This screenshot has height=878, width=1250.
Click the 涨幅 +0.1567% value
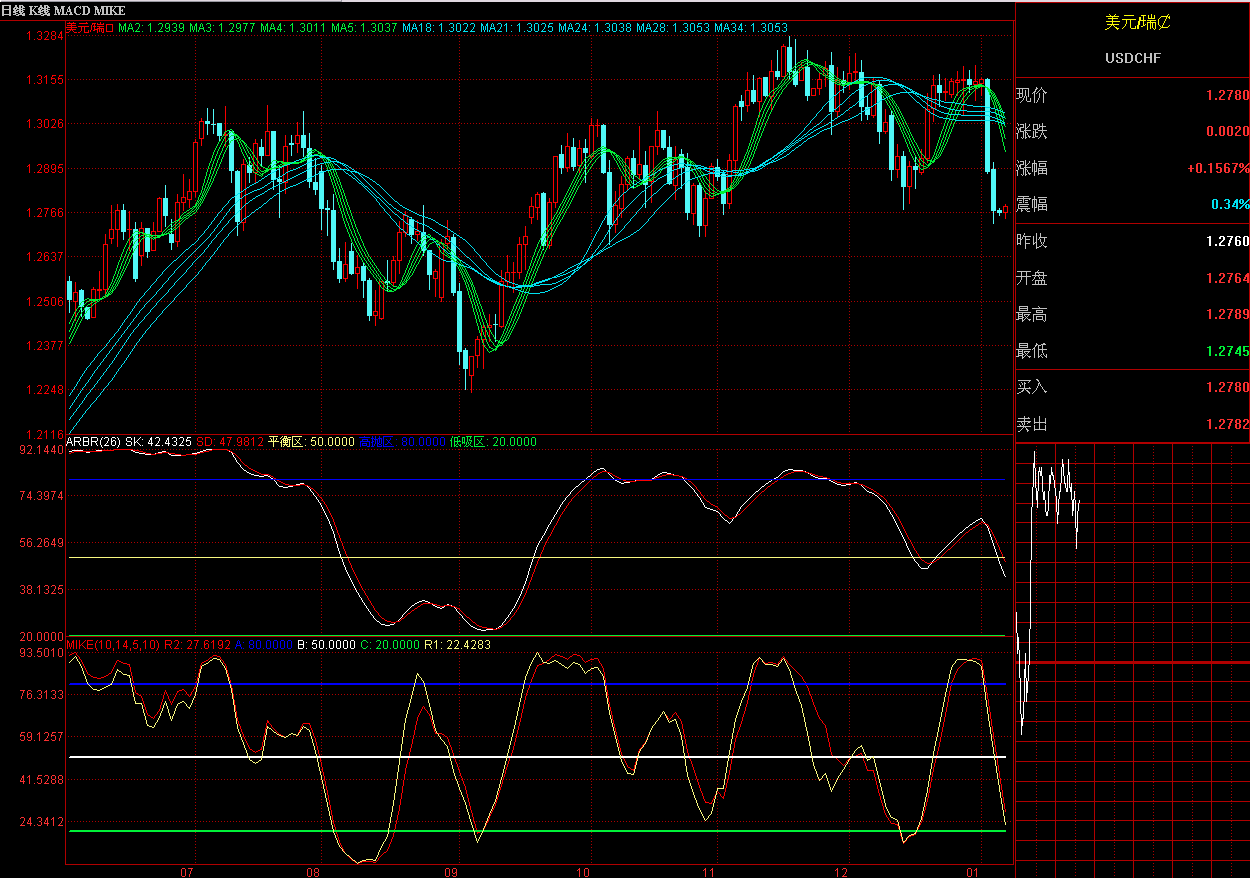[1218, 168]
